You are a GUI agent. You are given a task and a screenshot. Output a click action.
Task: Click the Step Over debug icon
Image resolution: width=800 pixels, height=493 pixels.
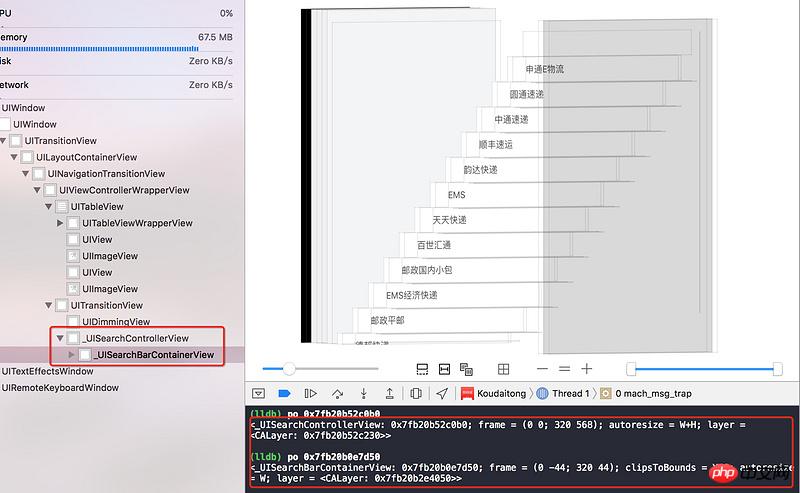pos(337,393)
